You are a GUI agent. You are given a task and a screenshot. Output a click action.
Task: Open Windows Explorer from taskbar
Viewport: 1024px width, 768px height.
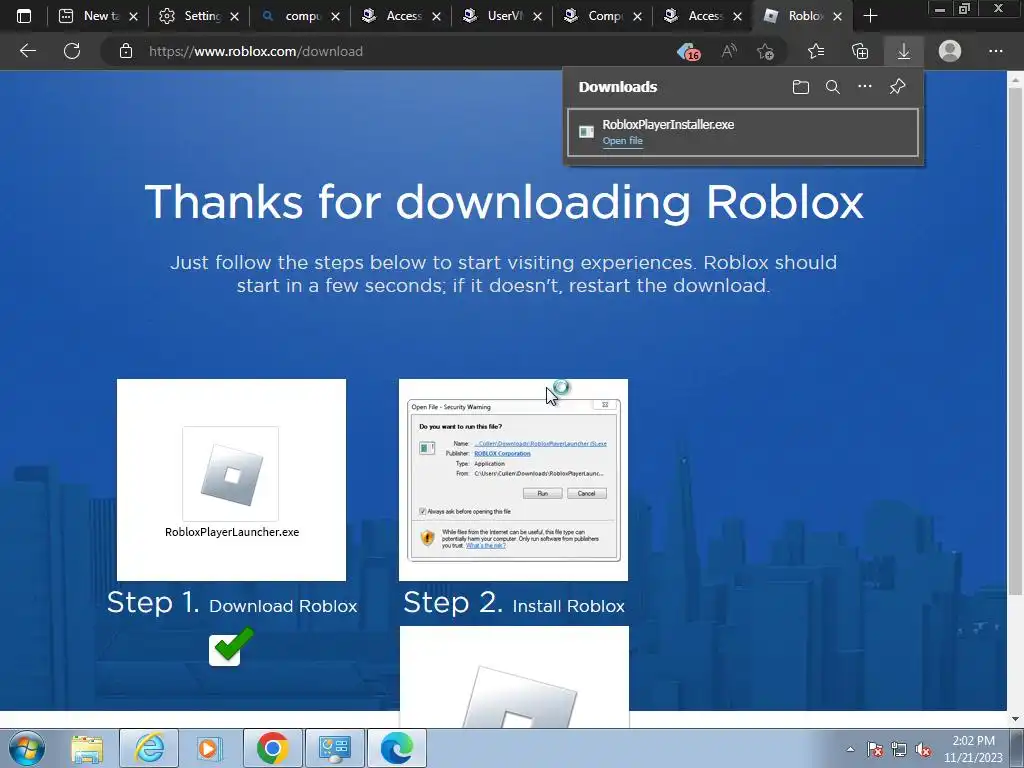point(87,748)
